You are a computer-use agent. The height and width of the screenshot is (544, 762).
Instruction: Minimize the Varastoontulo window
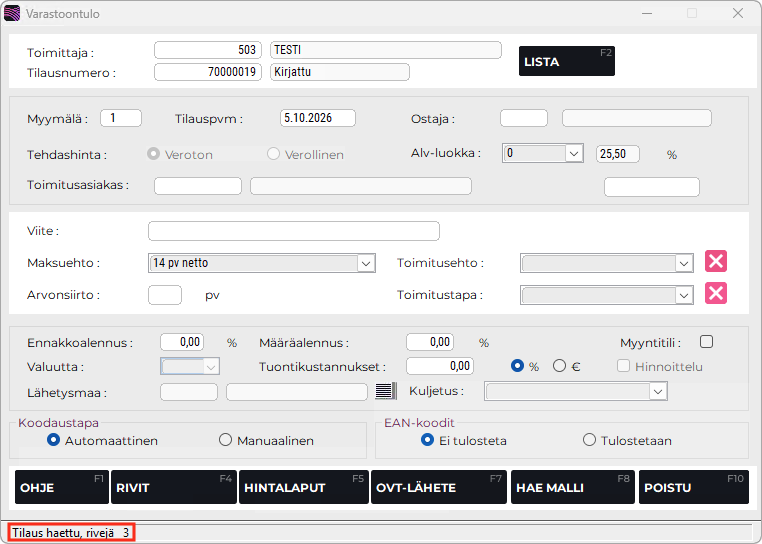[647, 13]
